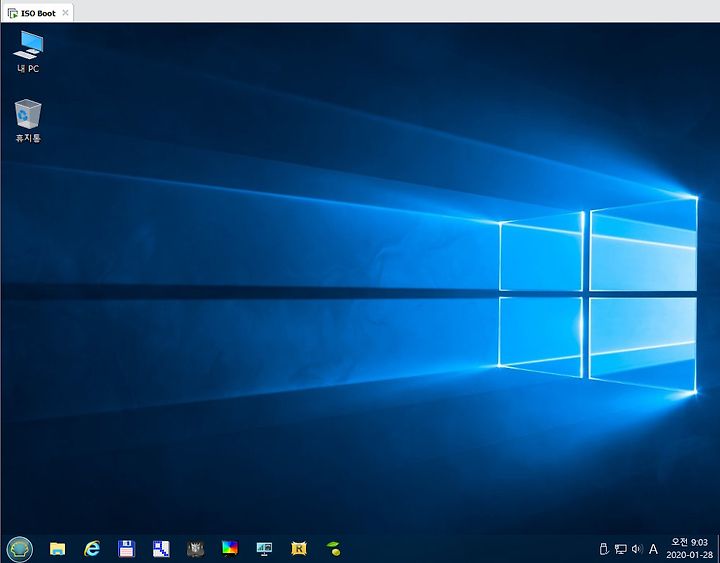Screen dimensions: 720x563
Task: Close the ISO Boot tab
Action: coord(65,13)
